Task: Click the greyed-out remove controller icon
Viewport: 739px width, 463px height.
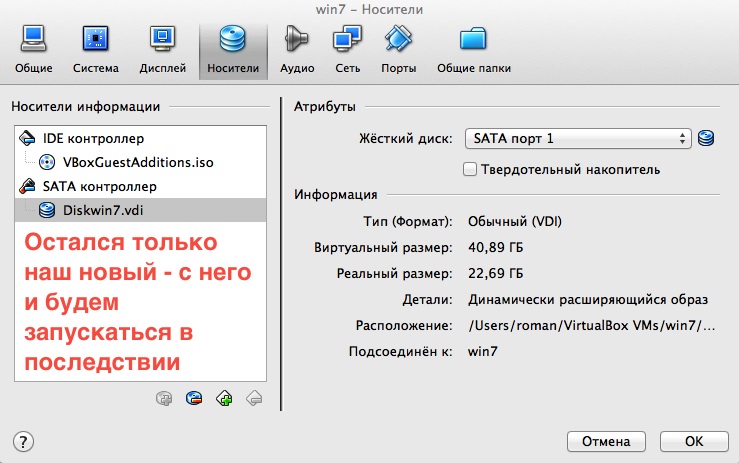Action: click(x=254, y=398)
